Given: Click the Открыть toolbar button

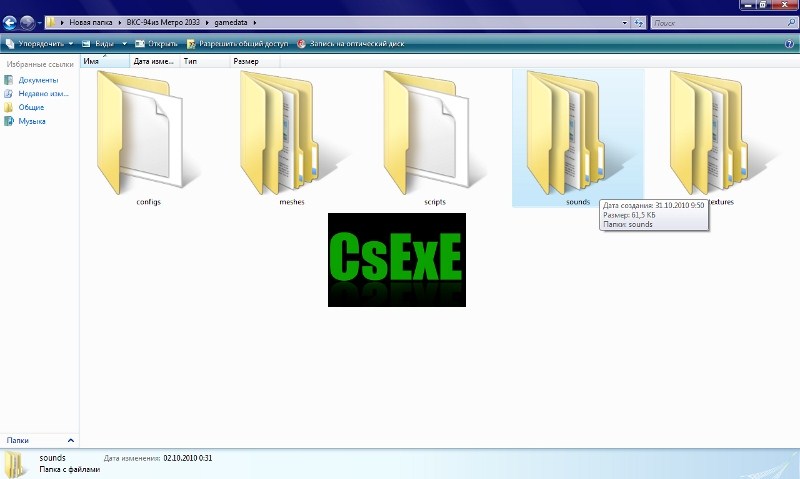Looking at the screenshot, I should point(155,44).
